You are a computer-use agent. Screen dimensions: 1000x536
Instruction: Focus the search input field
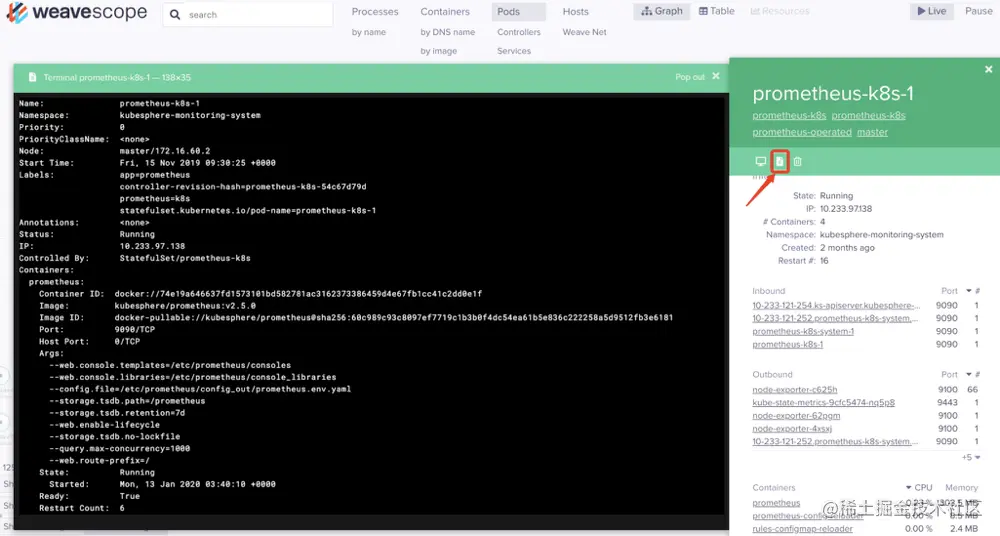pyautogui.click(x=247, y=14)
